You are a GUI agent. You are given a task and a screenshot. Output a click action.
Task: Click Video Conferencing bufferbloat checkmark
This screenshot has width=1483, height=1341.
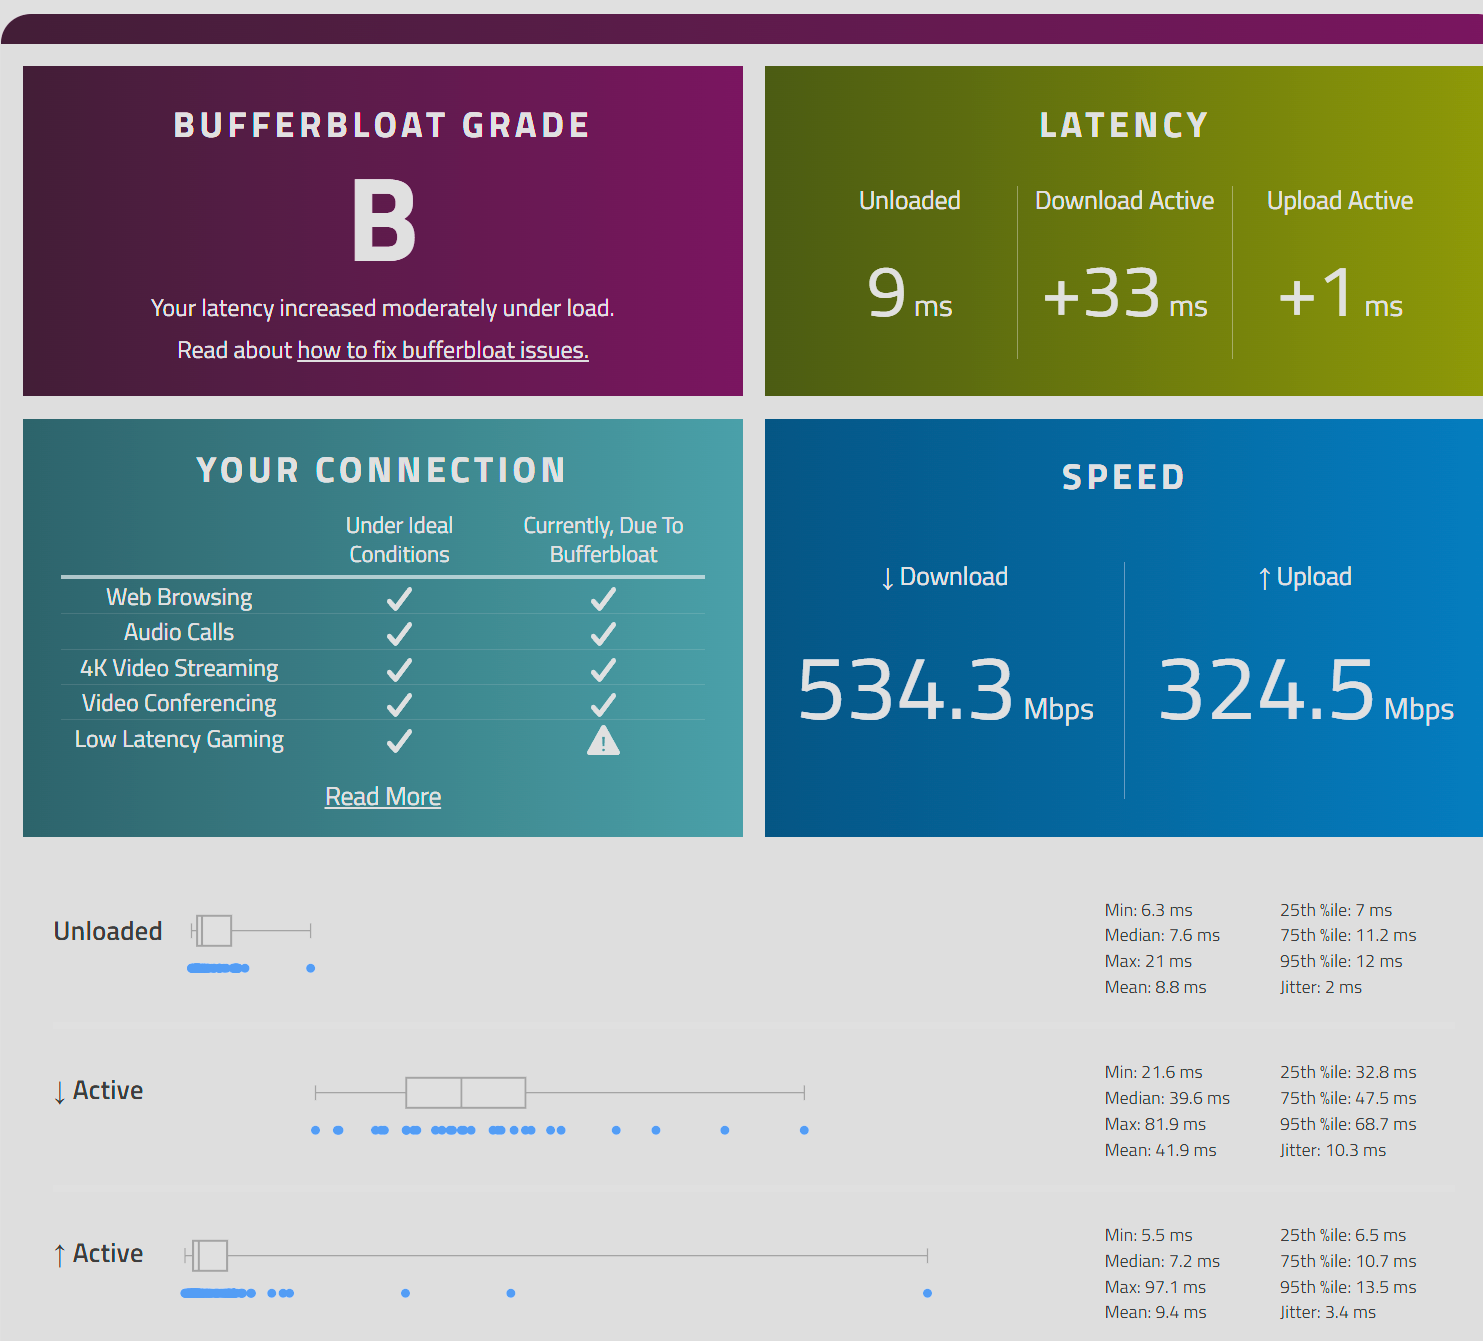click(603, 705)
